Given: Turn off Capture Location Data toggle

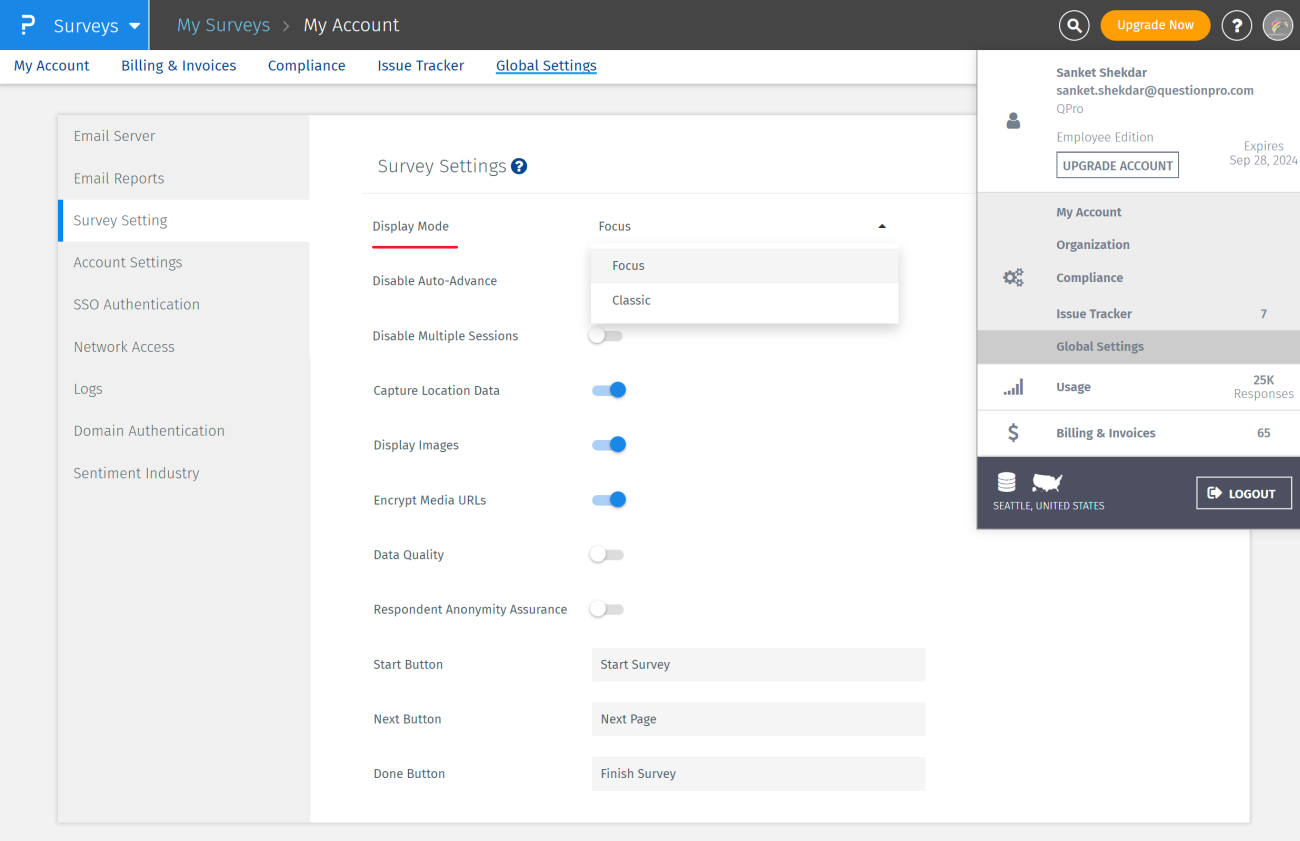Looking at the screenshot, I should pyautogui.click(x=609, y=390).
